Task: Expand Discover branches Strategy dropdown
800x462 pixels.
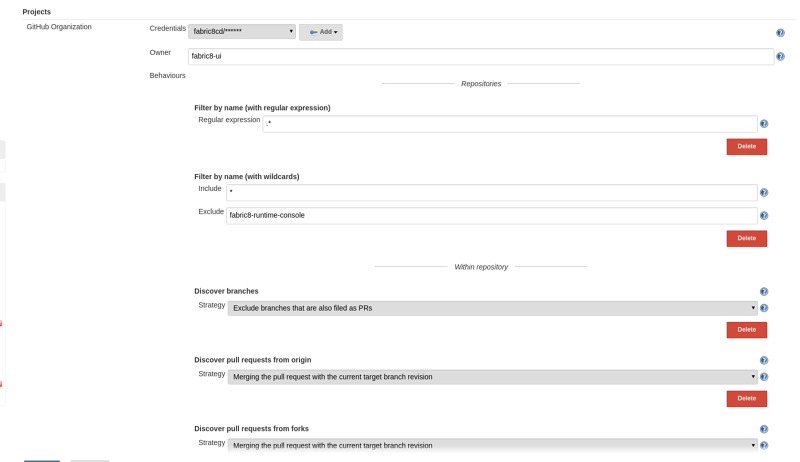Action: (493, 308)
